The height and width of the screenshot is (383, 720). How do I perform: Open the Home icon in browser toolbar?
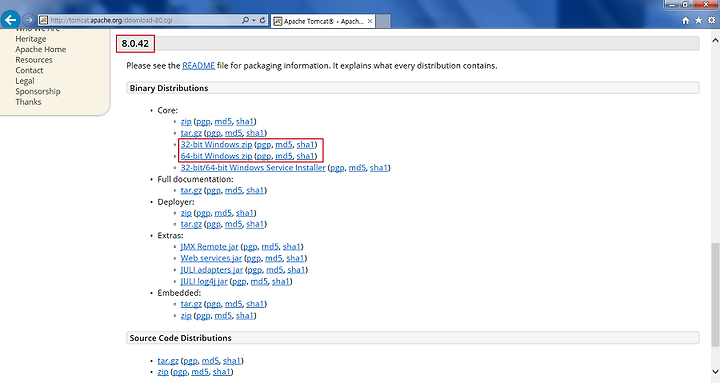(686, 20)
